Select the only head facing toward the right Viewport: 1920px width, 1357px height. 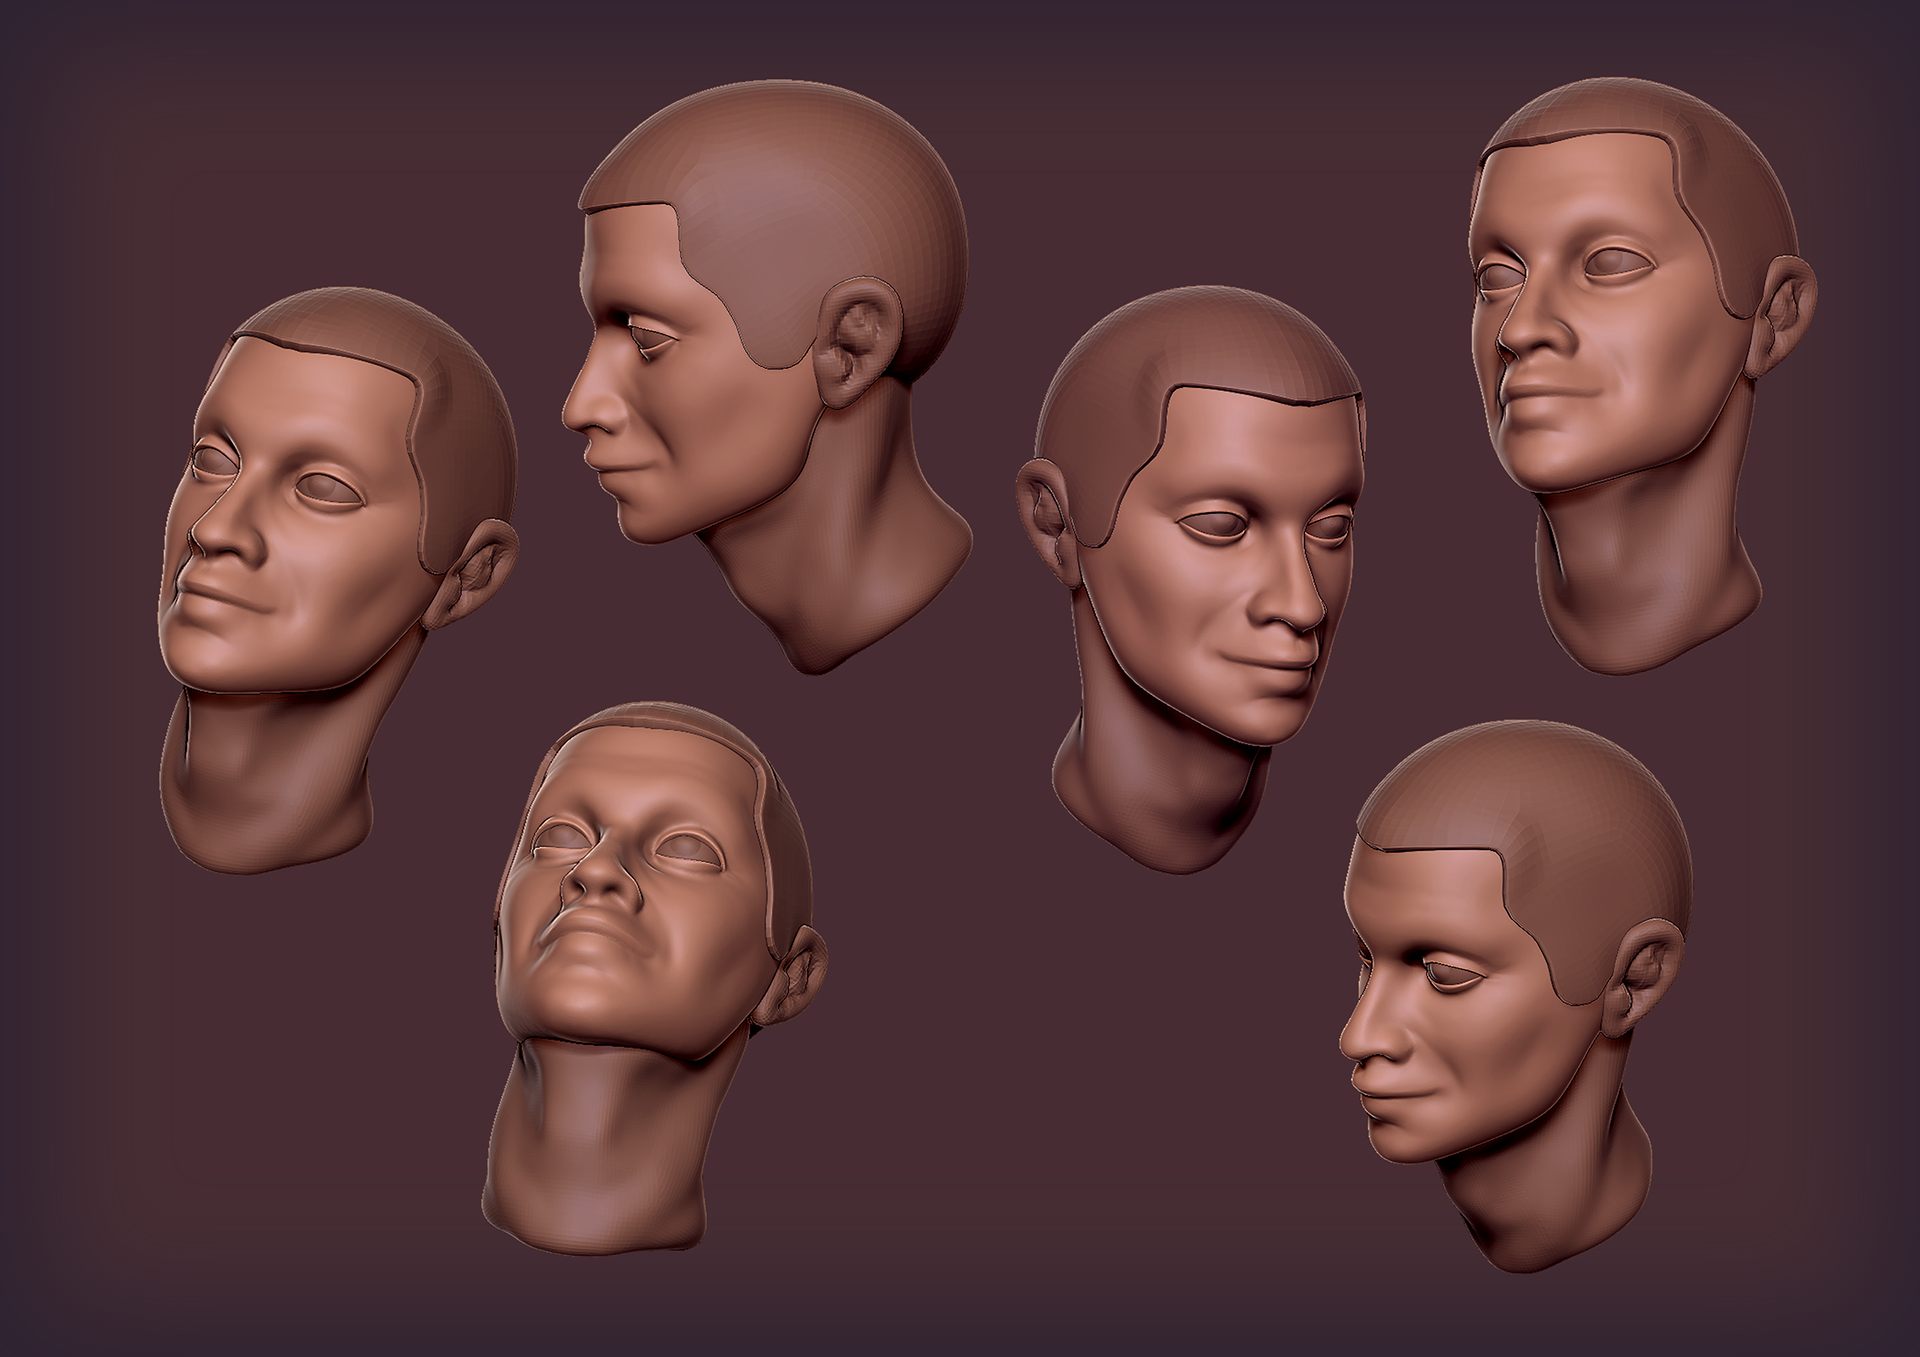[1191, 580]
